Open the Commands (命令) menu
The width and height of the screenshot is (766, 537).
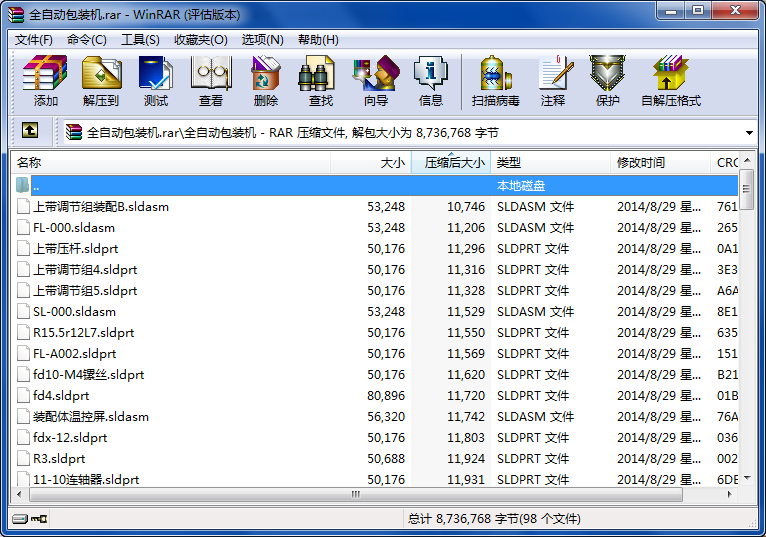click(87, 40)
